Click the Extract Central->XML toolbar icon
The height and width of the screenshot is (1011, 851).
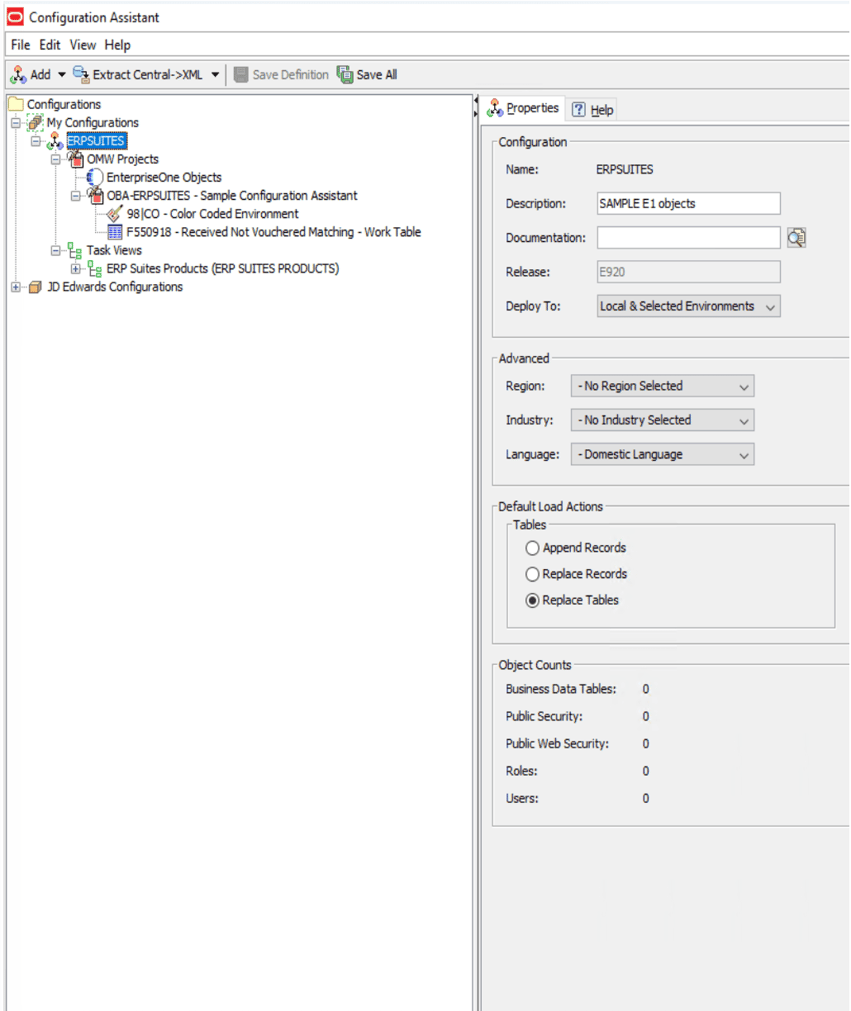click(x=81, y=75)
